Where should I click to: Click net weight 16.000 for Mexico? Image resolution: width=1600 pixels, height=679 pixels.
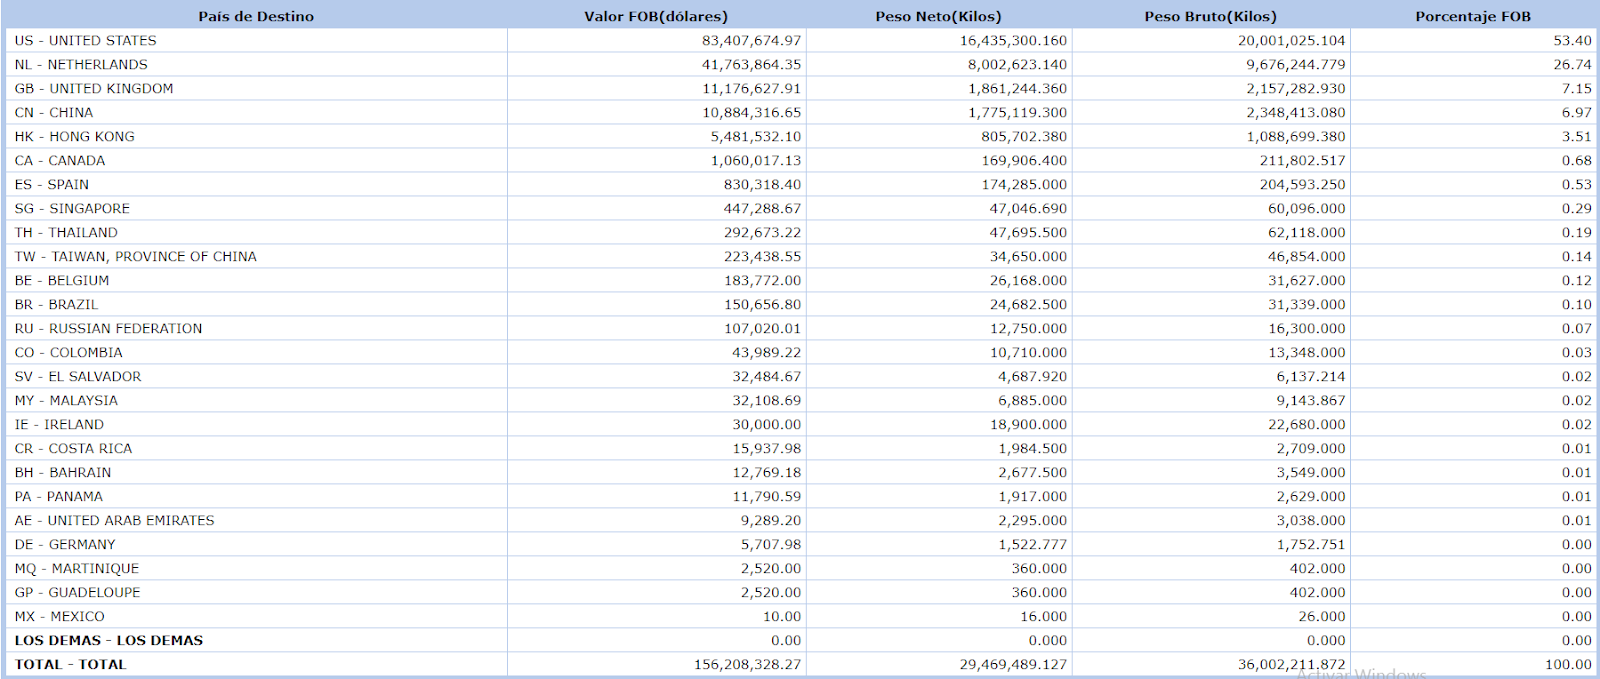pos(1043,616)
